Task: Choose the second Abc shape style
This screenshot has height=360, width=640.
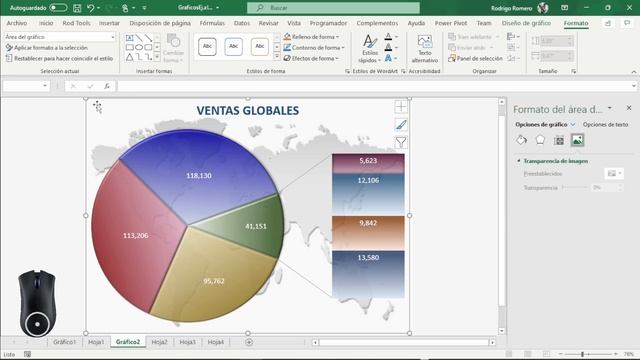Action: tap(233, 47)
